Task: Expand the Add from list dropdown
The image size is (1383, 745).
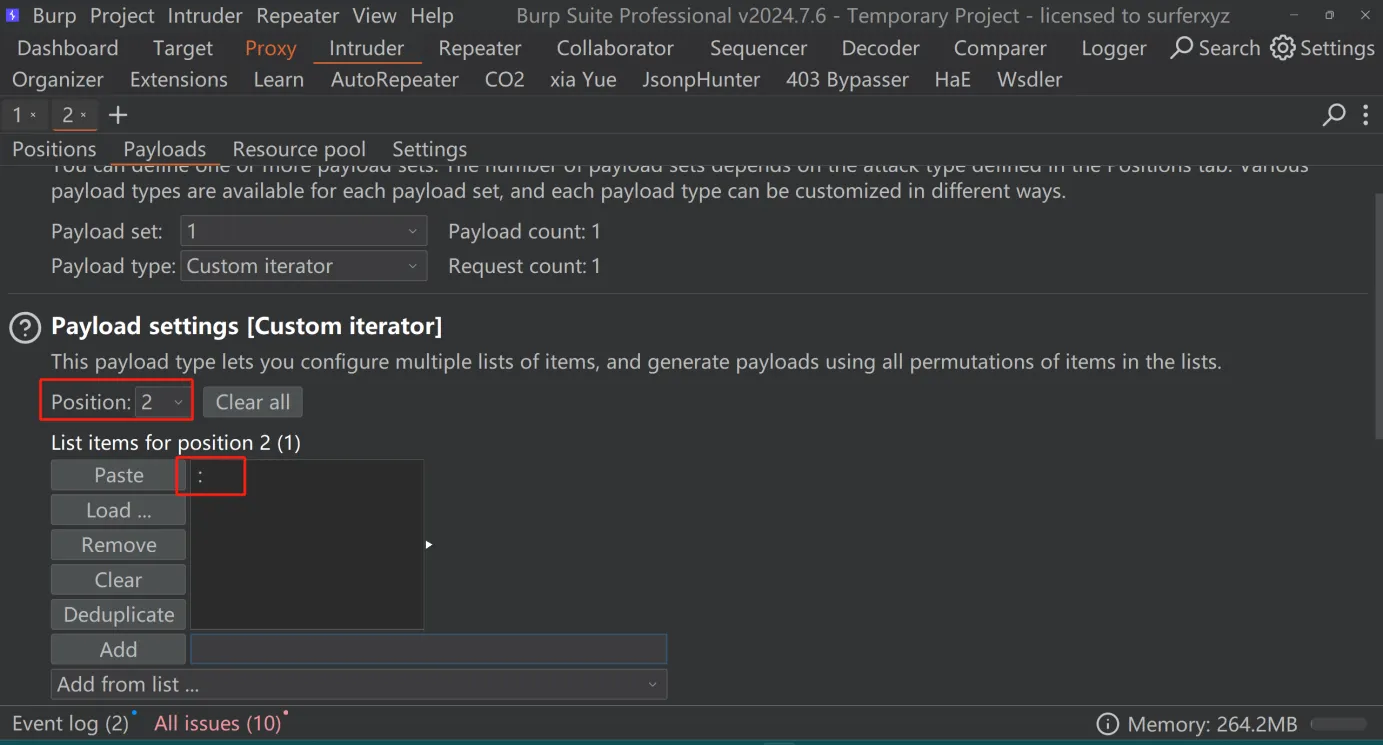Action: coord(359,685)
